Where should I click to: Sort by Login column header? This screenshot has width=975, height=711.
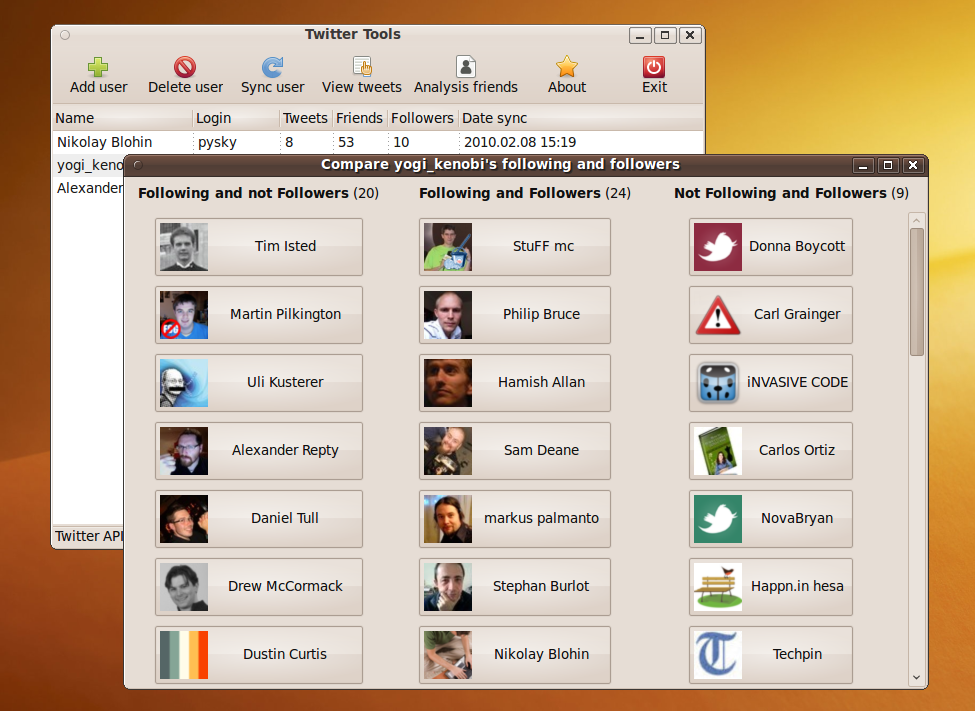pos(236,118)
